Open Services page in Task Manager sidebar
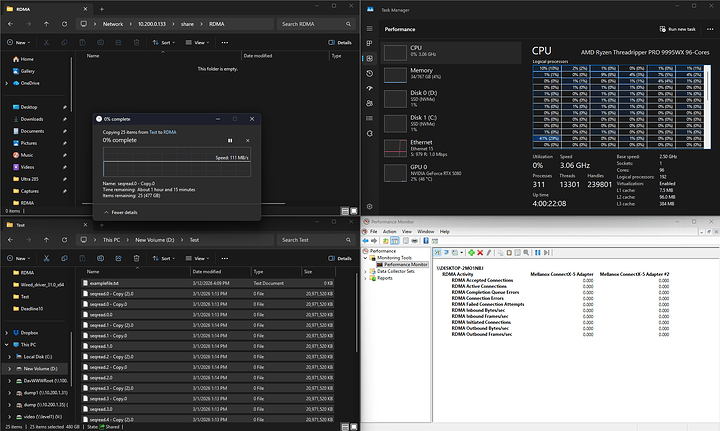720x431 pixels. pyautogui.click(x=369, y=133)
